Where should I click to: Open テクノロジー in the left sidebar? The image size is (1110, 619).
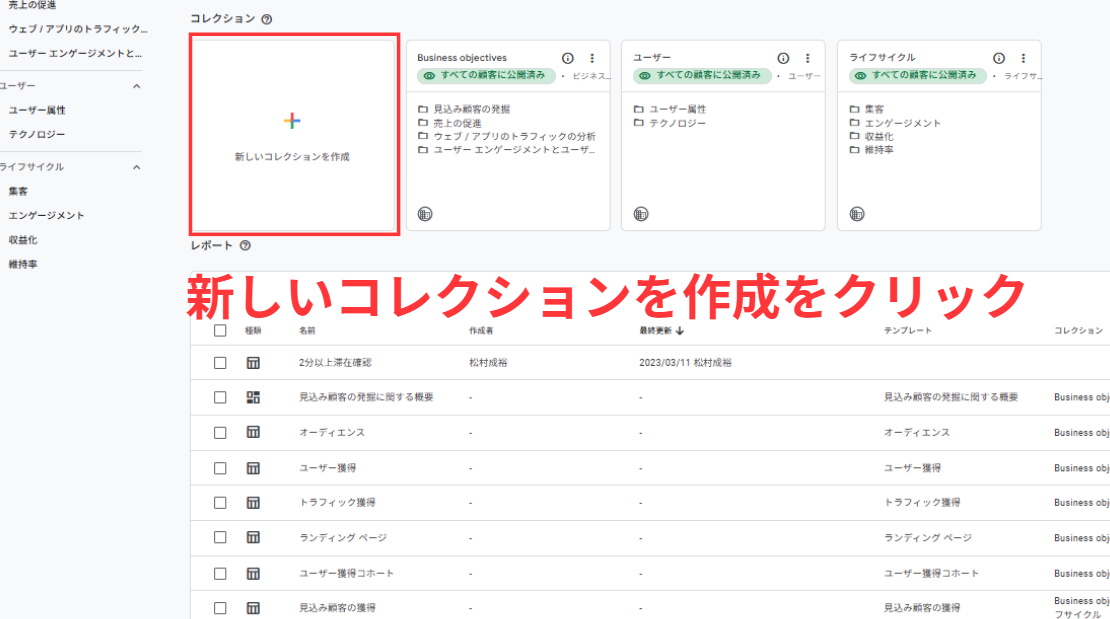click(x=37, y=134)
